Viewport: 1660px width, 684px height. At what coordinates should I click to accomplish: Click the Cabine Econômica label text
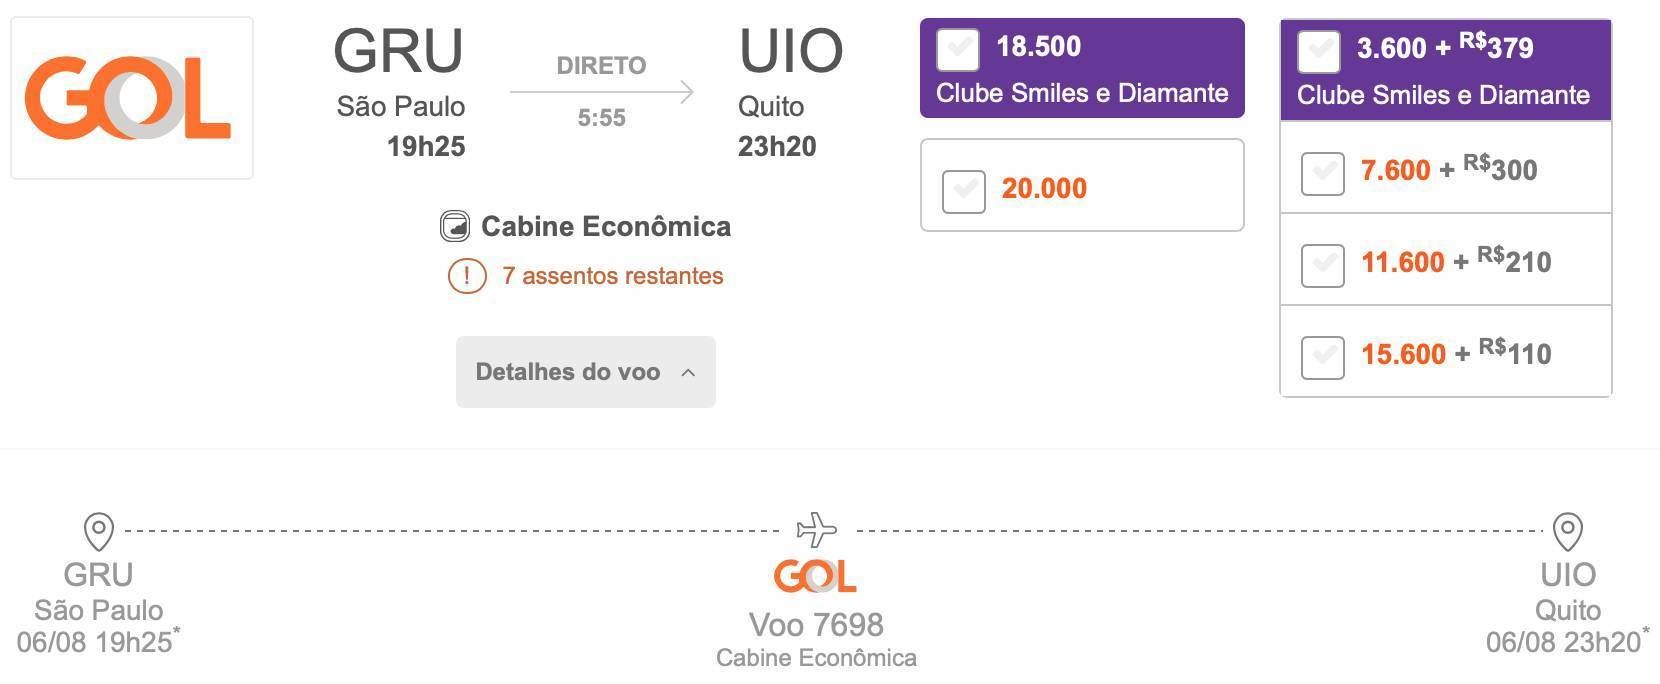606,227
